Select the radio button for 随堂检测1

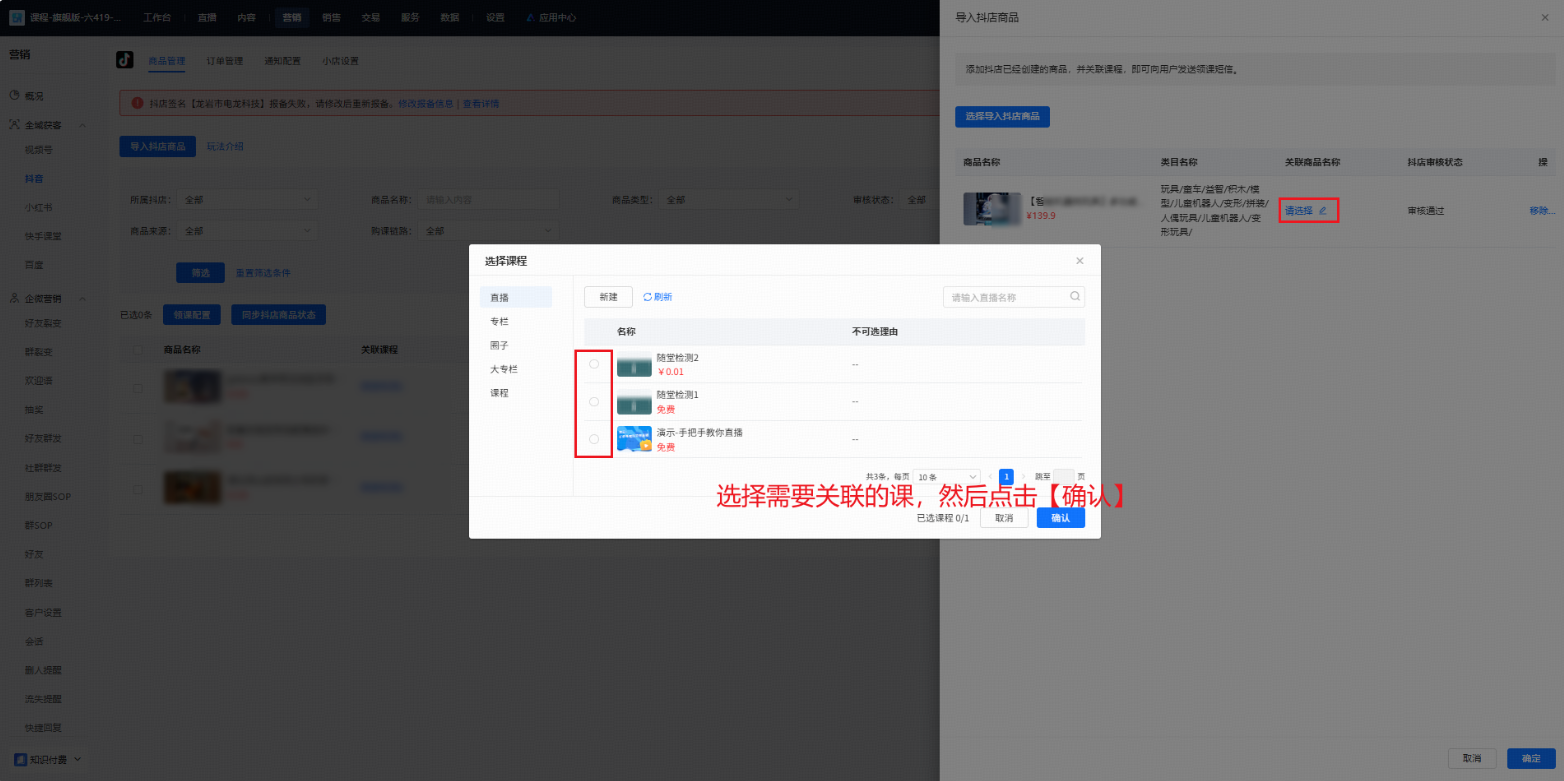pyautogui.click(x=594, y=401)
